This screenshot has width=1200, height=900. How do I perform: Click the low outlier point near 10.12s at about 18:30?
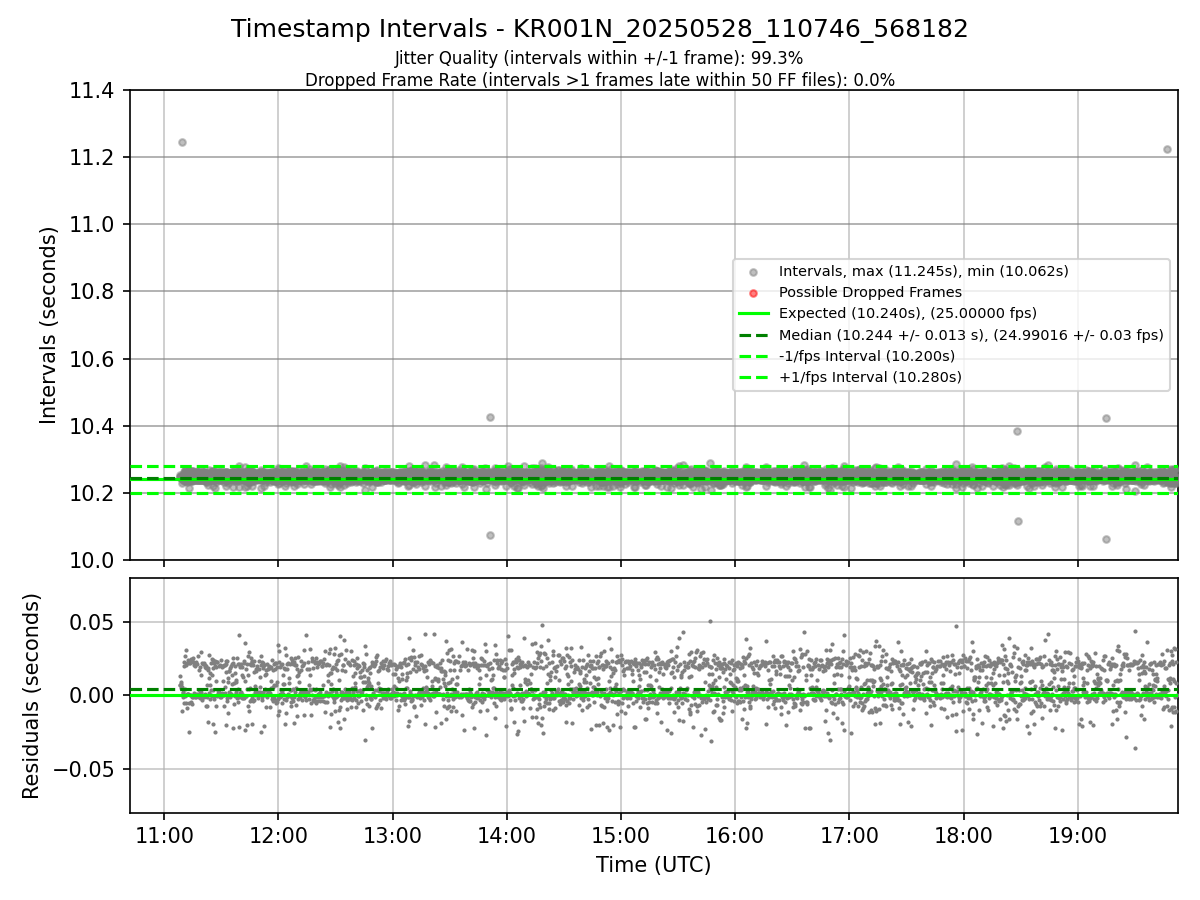pyautogui.click(x=1018, y=521)
